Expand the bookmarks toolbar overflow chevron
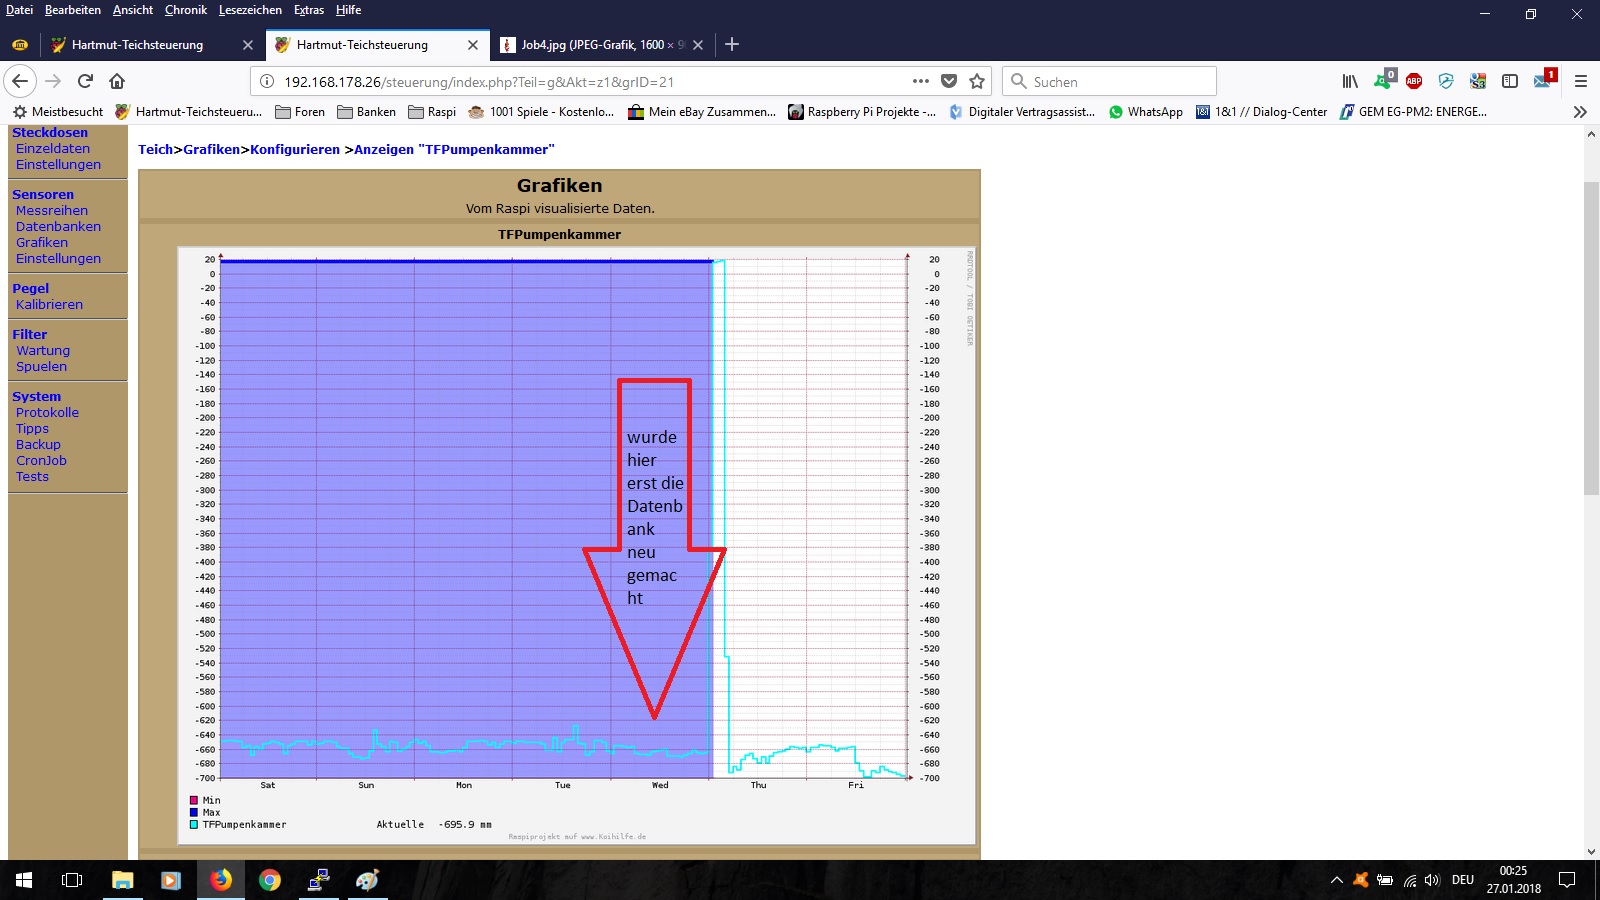The height and width of the screenshot is (900, 1600). tap(1580, 112)
